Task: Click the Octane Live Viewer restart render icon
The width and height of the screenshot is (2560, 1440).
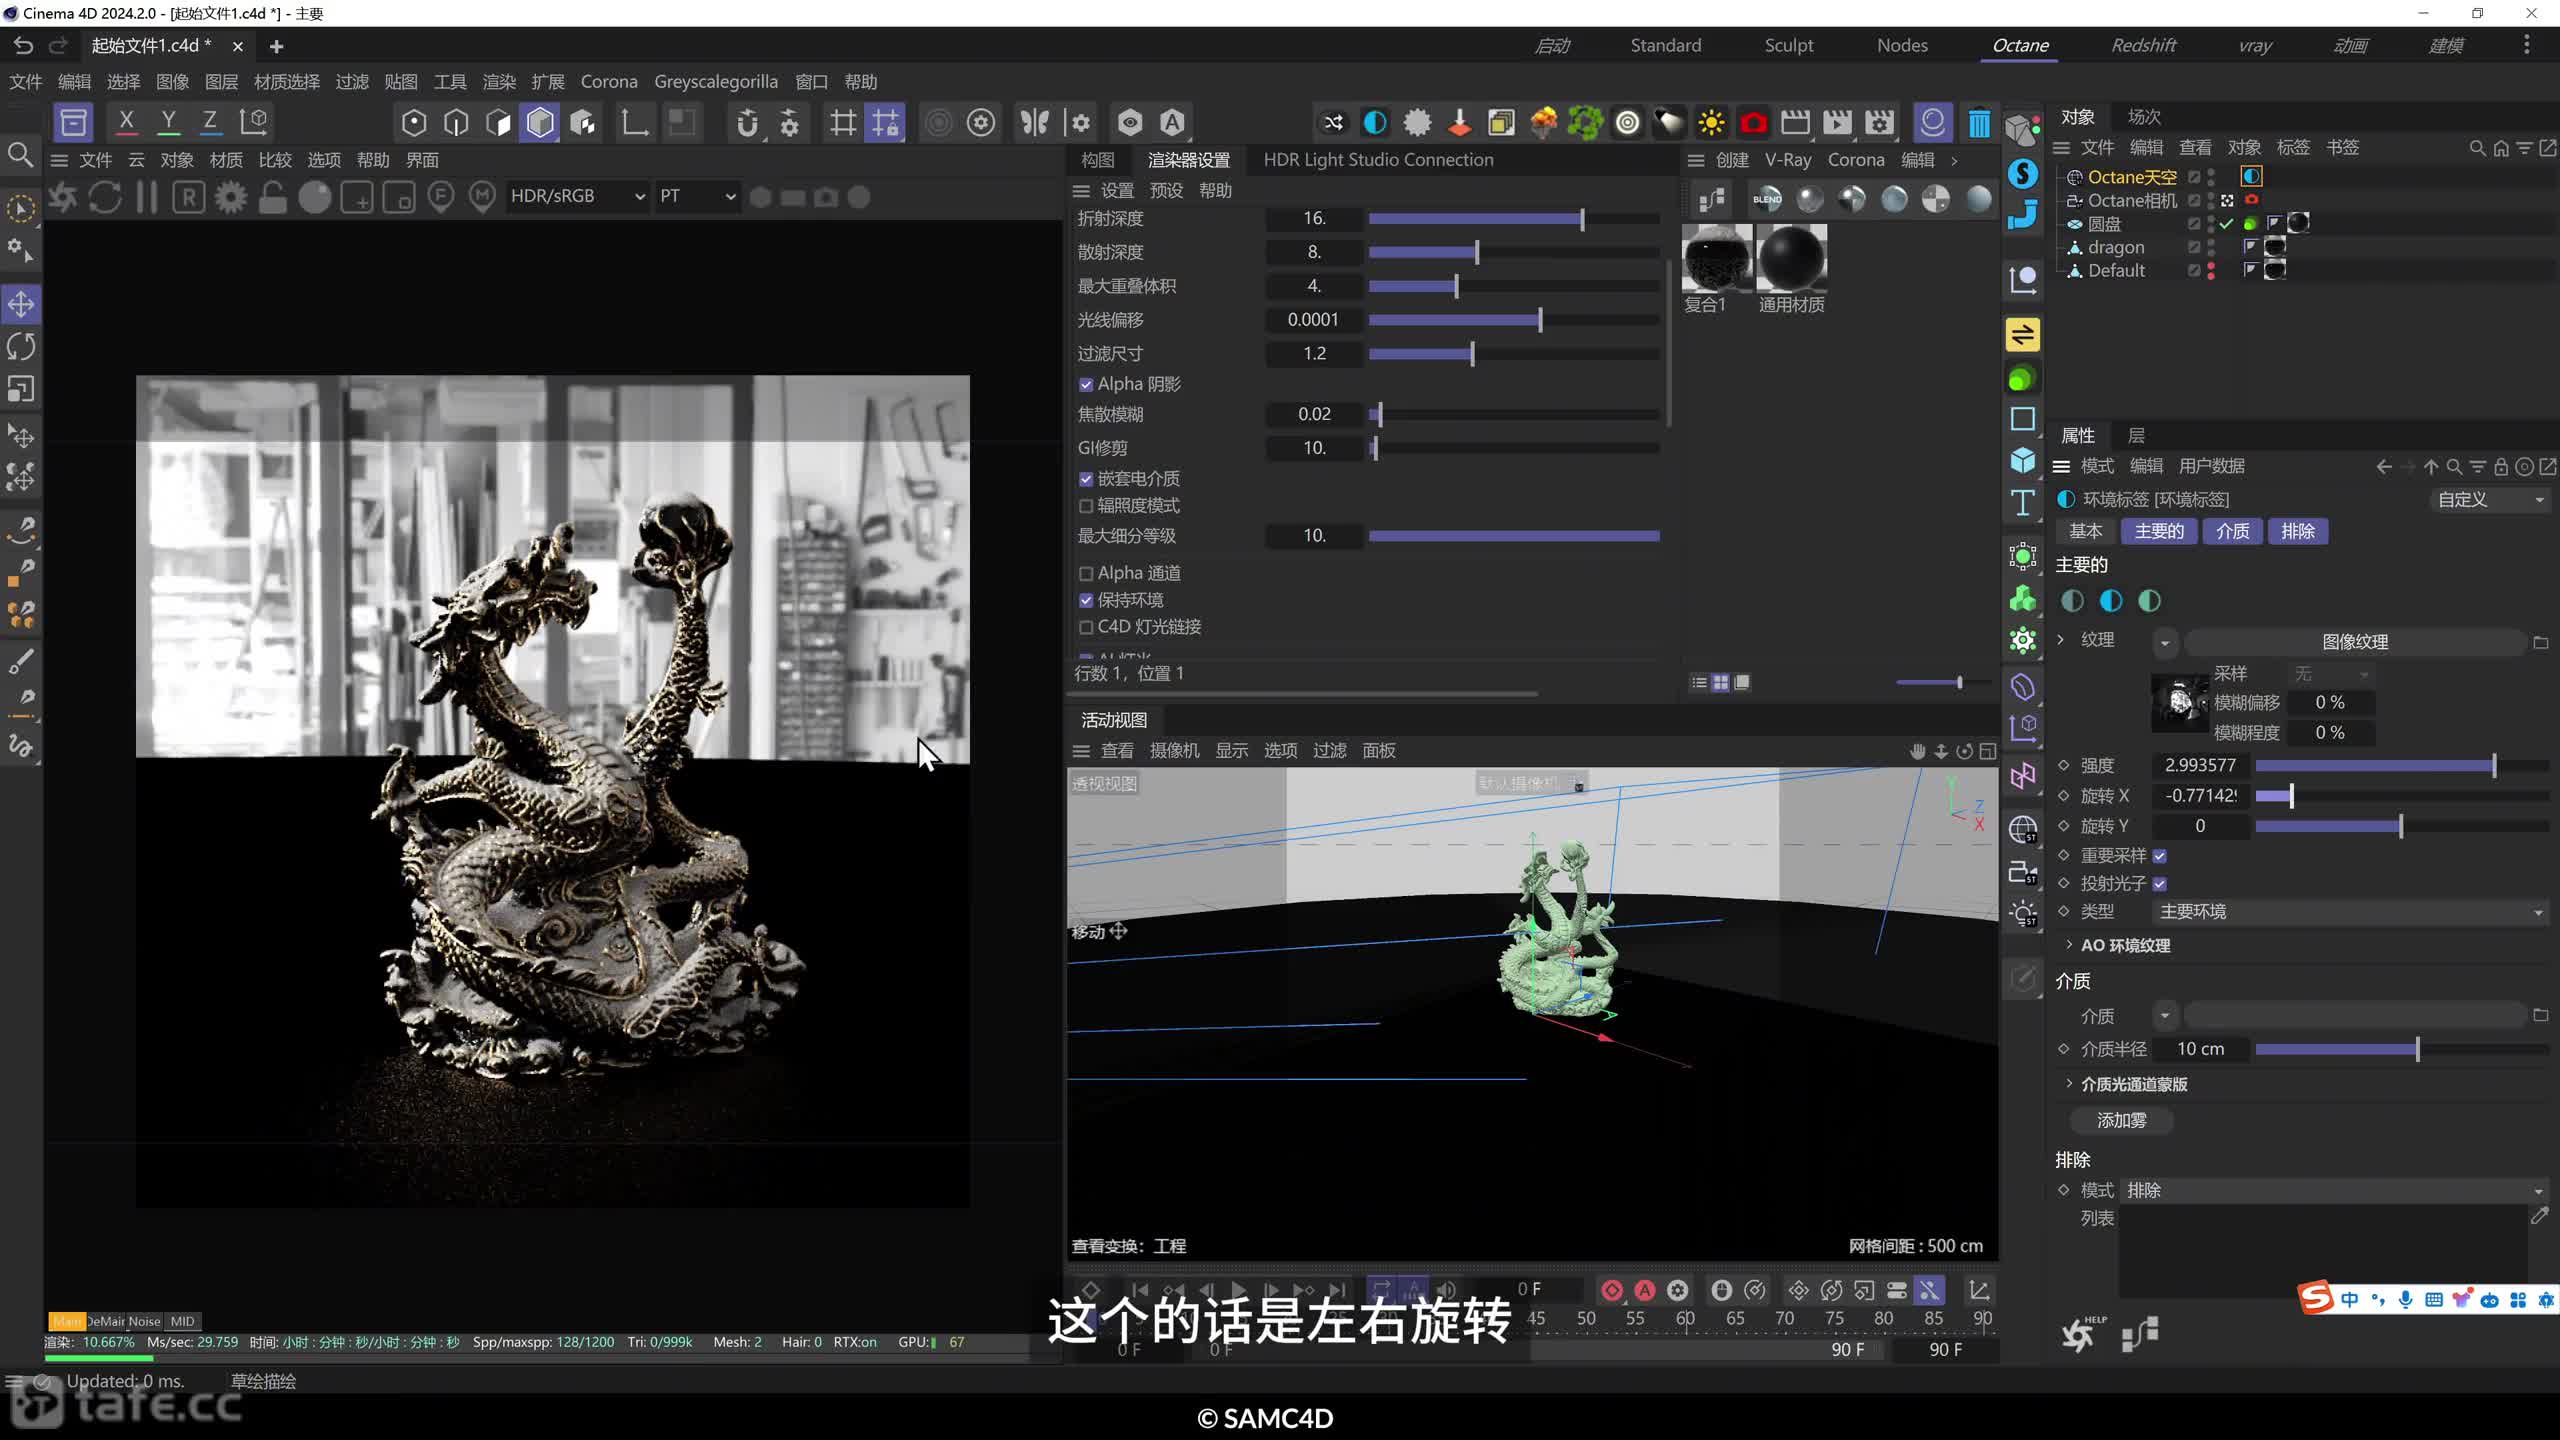Action: 105,197
